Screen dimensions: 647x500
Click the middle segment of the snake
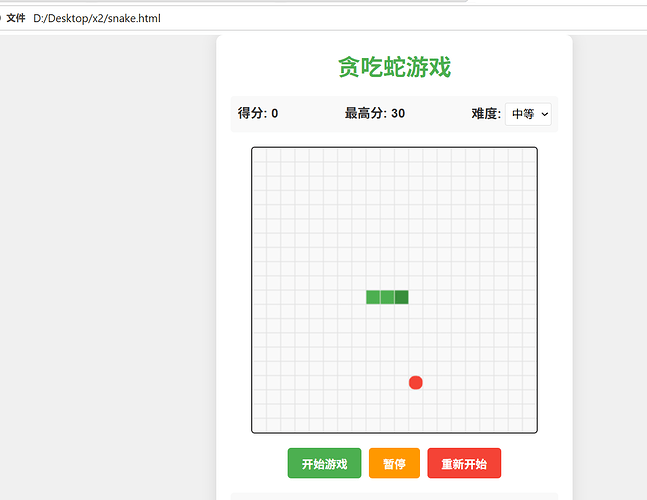(x=387, y=297)
